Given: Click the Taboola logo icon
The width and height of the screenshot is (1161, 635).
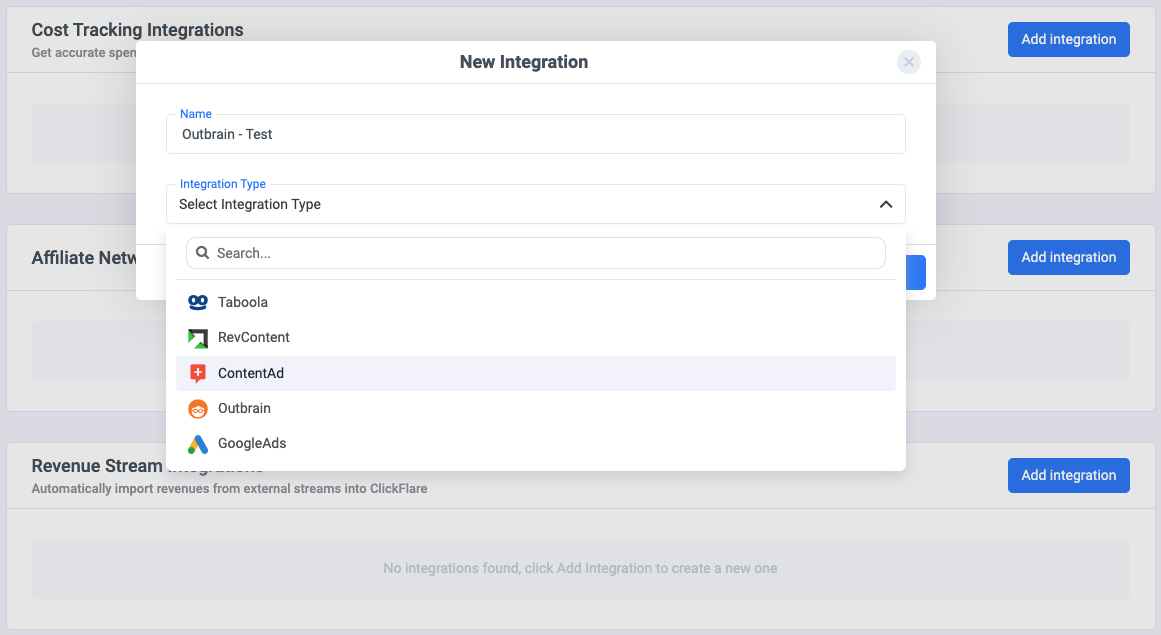Looking at the screenshot, I should click(x=198, y=302).
